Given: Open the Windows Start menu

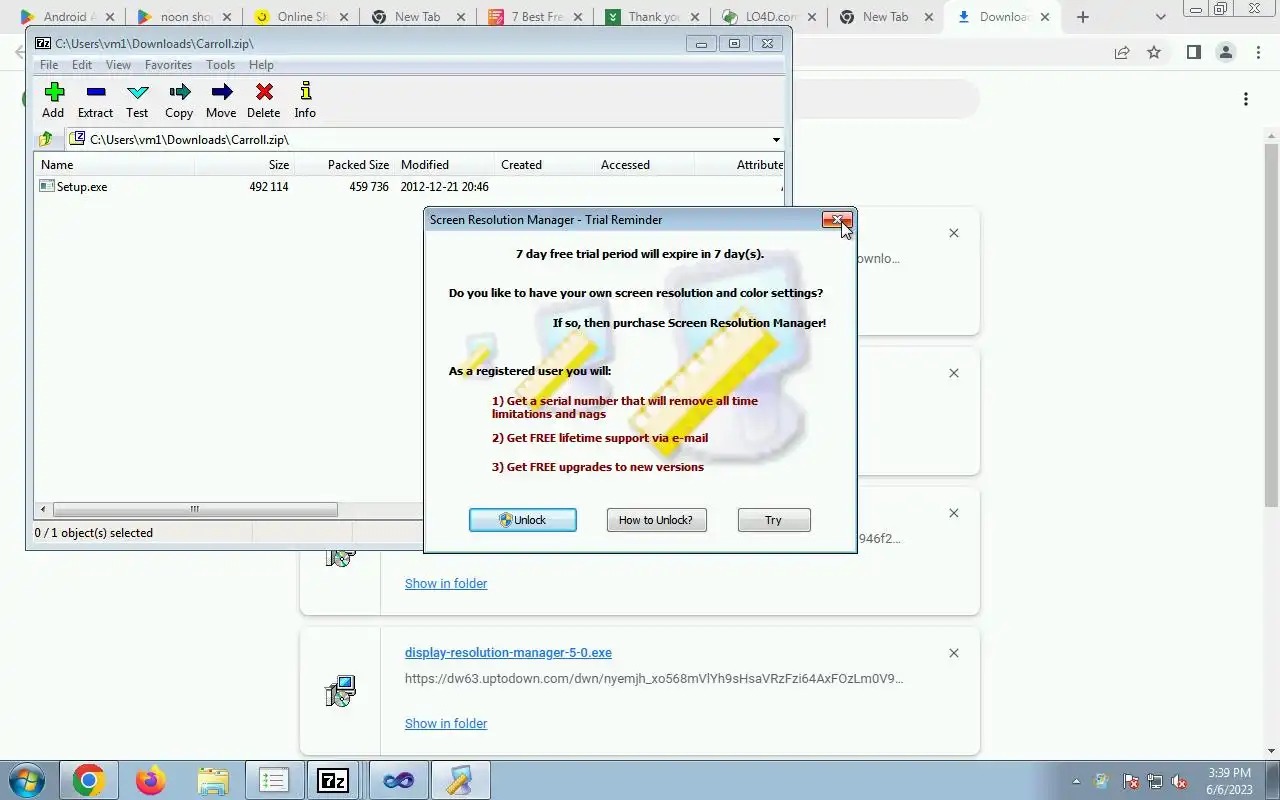Looking at the screenshot, I should pyautogui.click(x=26, y=780).
